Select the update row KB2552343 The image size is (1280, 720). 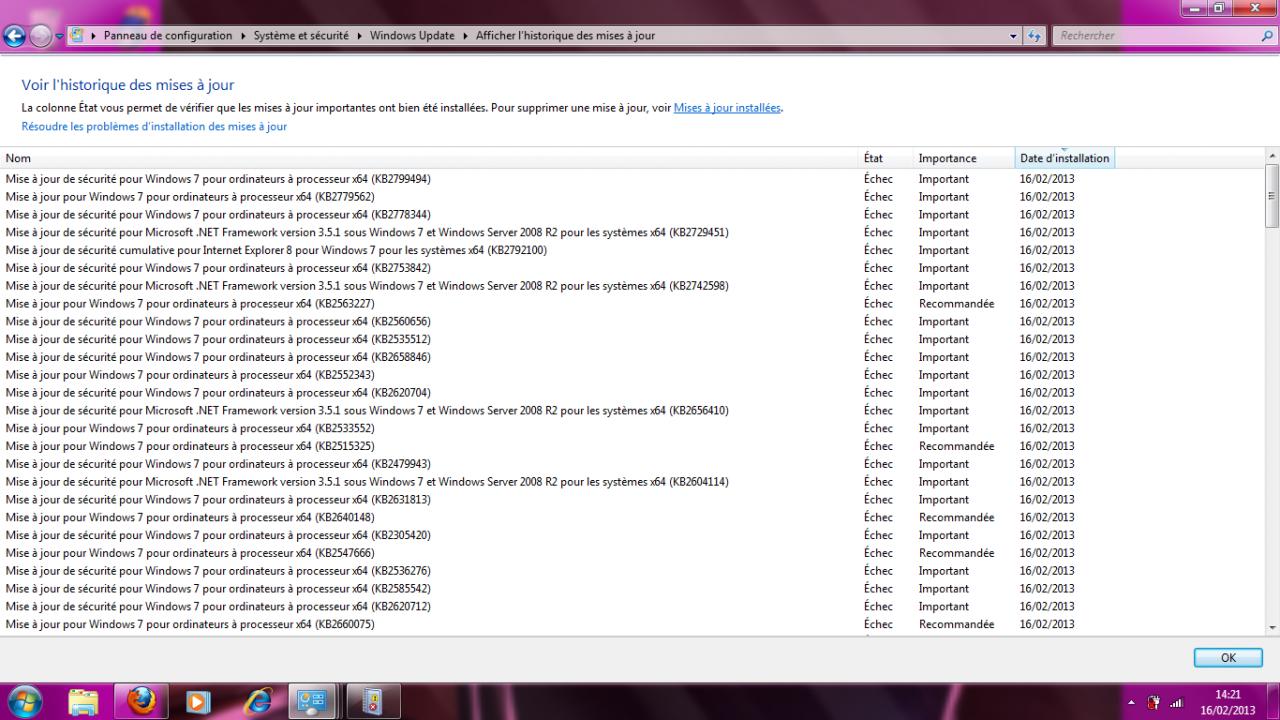tap(632, 375)
